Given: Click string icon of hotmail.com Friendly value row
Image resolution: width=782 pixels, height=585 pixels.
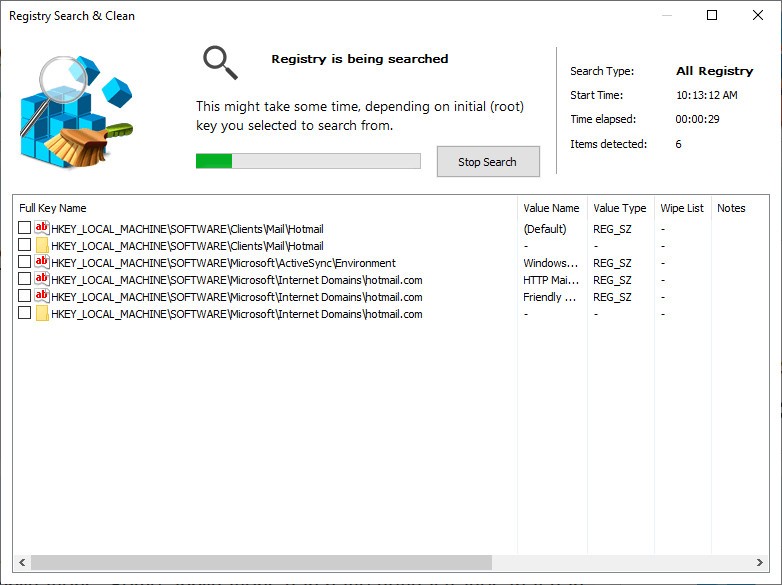Looking at the screenshot, I should (x=42, y=297).
